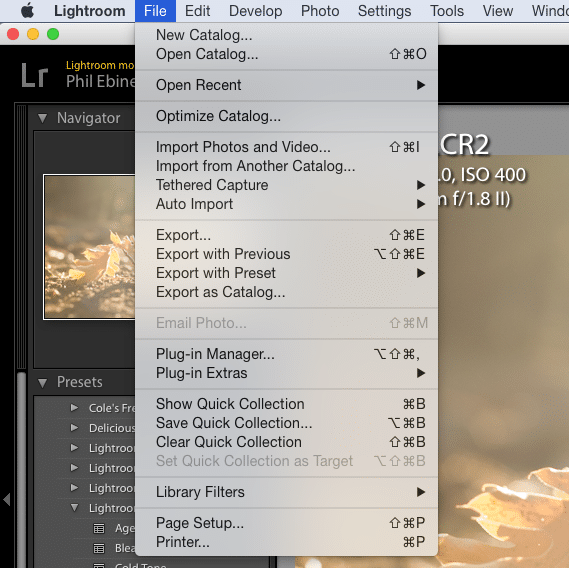The width and height of the screenshot is (569, 568).
Task: Click the Lr Lightroom logo
Action: [34, 75]
